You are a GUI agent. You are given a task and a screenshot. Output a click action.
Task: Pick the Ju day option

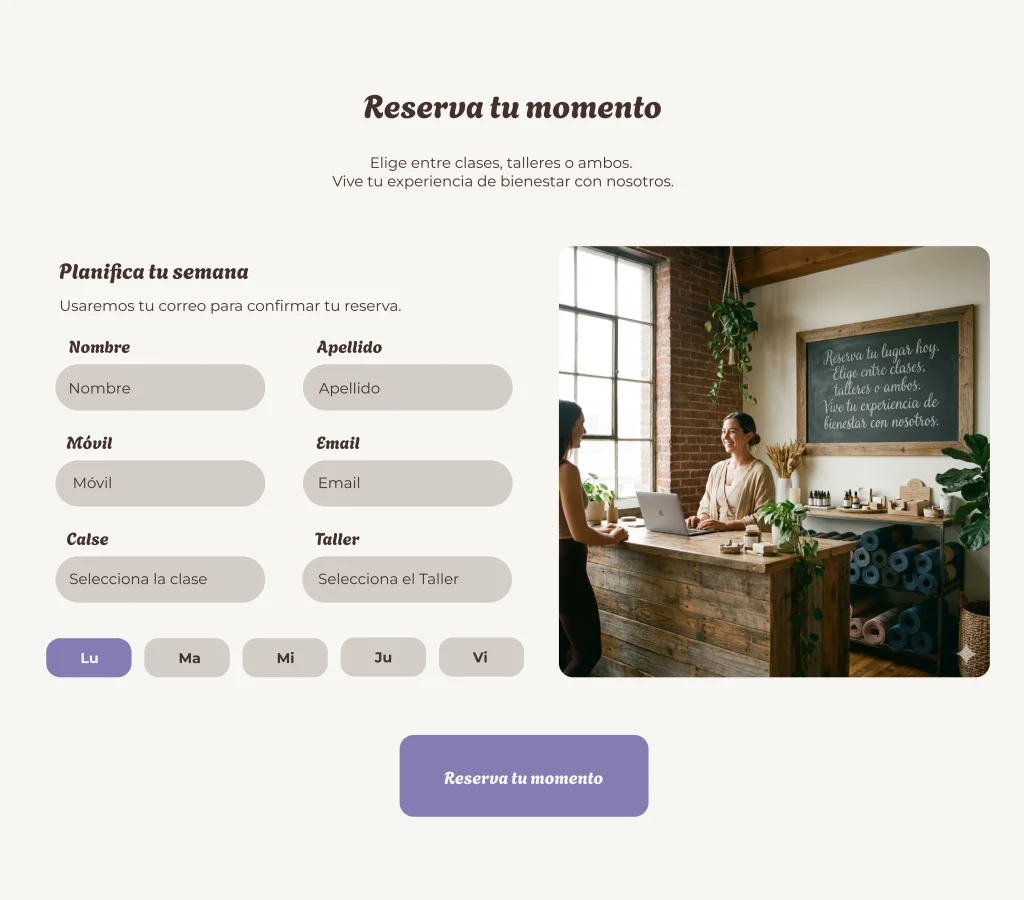(x=383, y=657)
